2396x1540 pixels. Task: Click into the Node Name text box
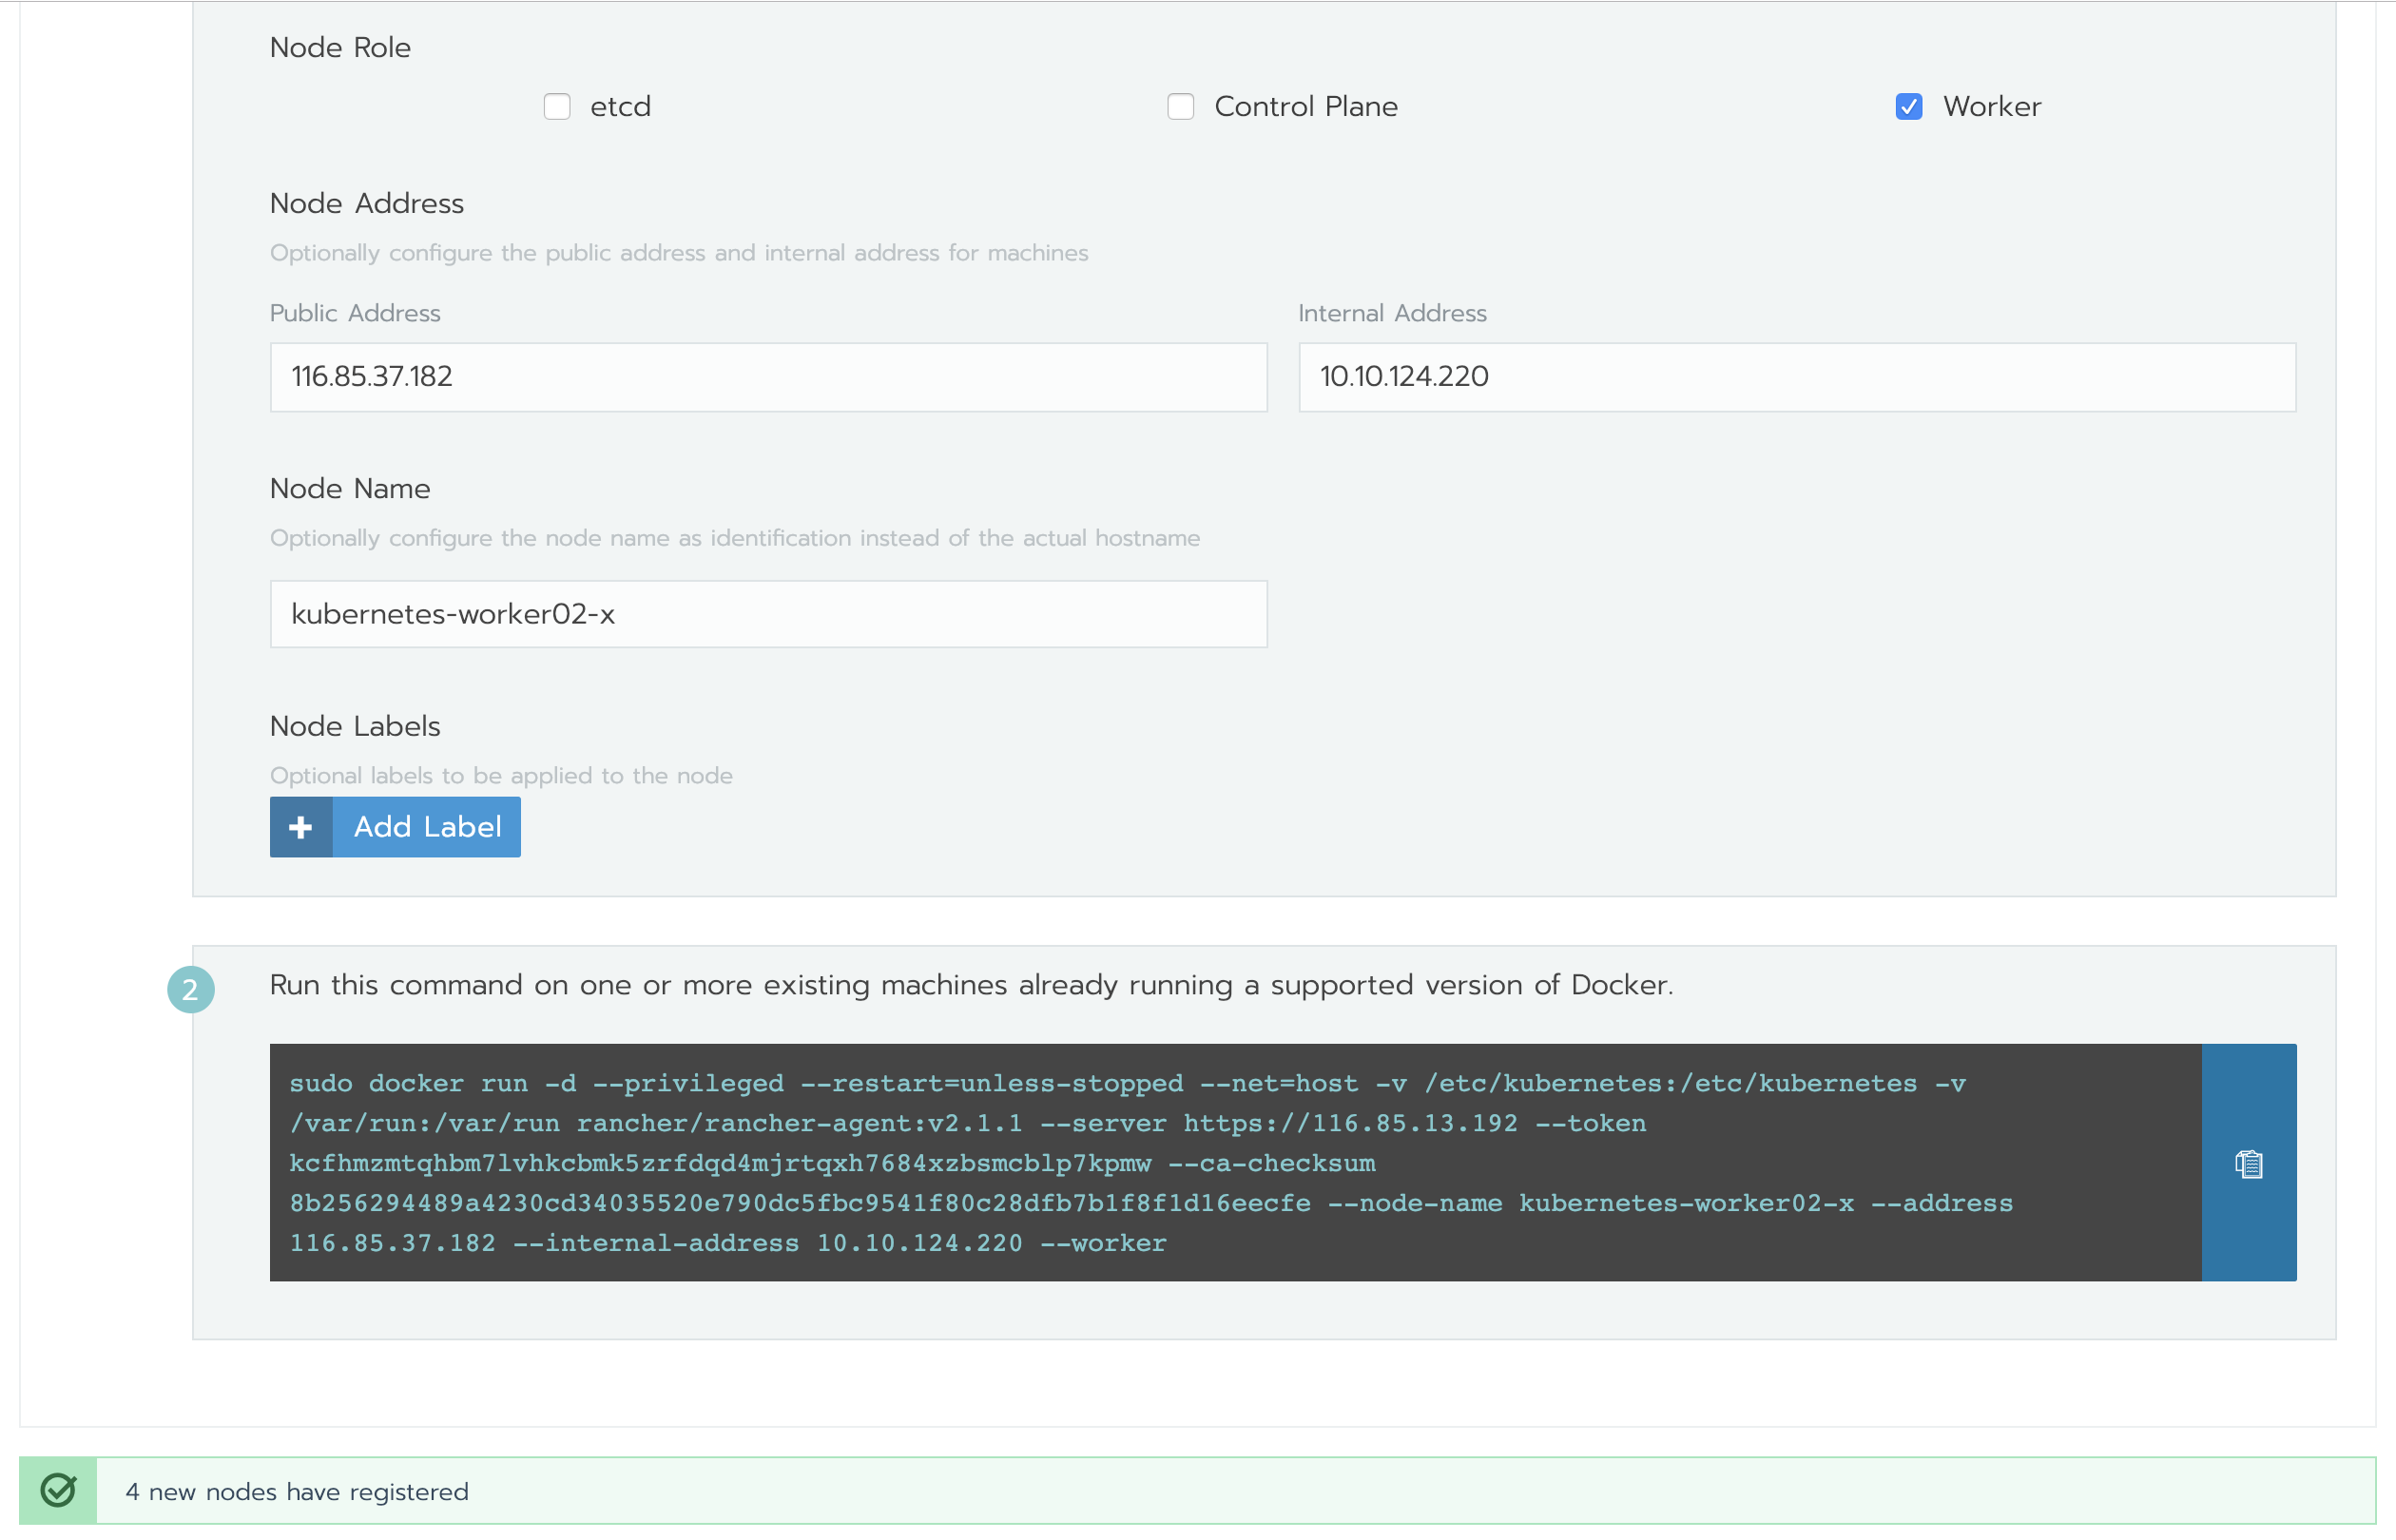click(767, 614)
